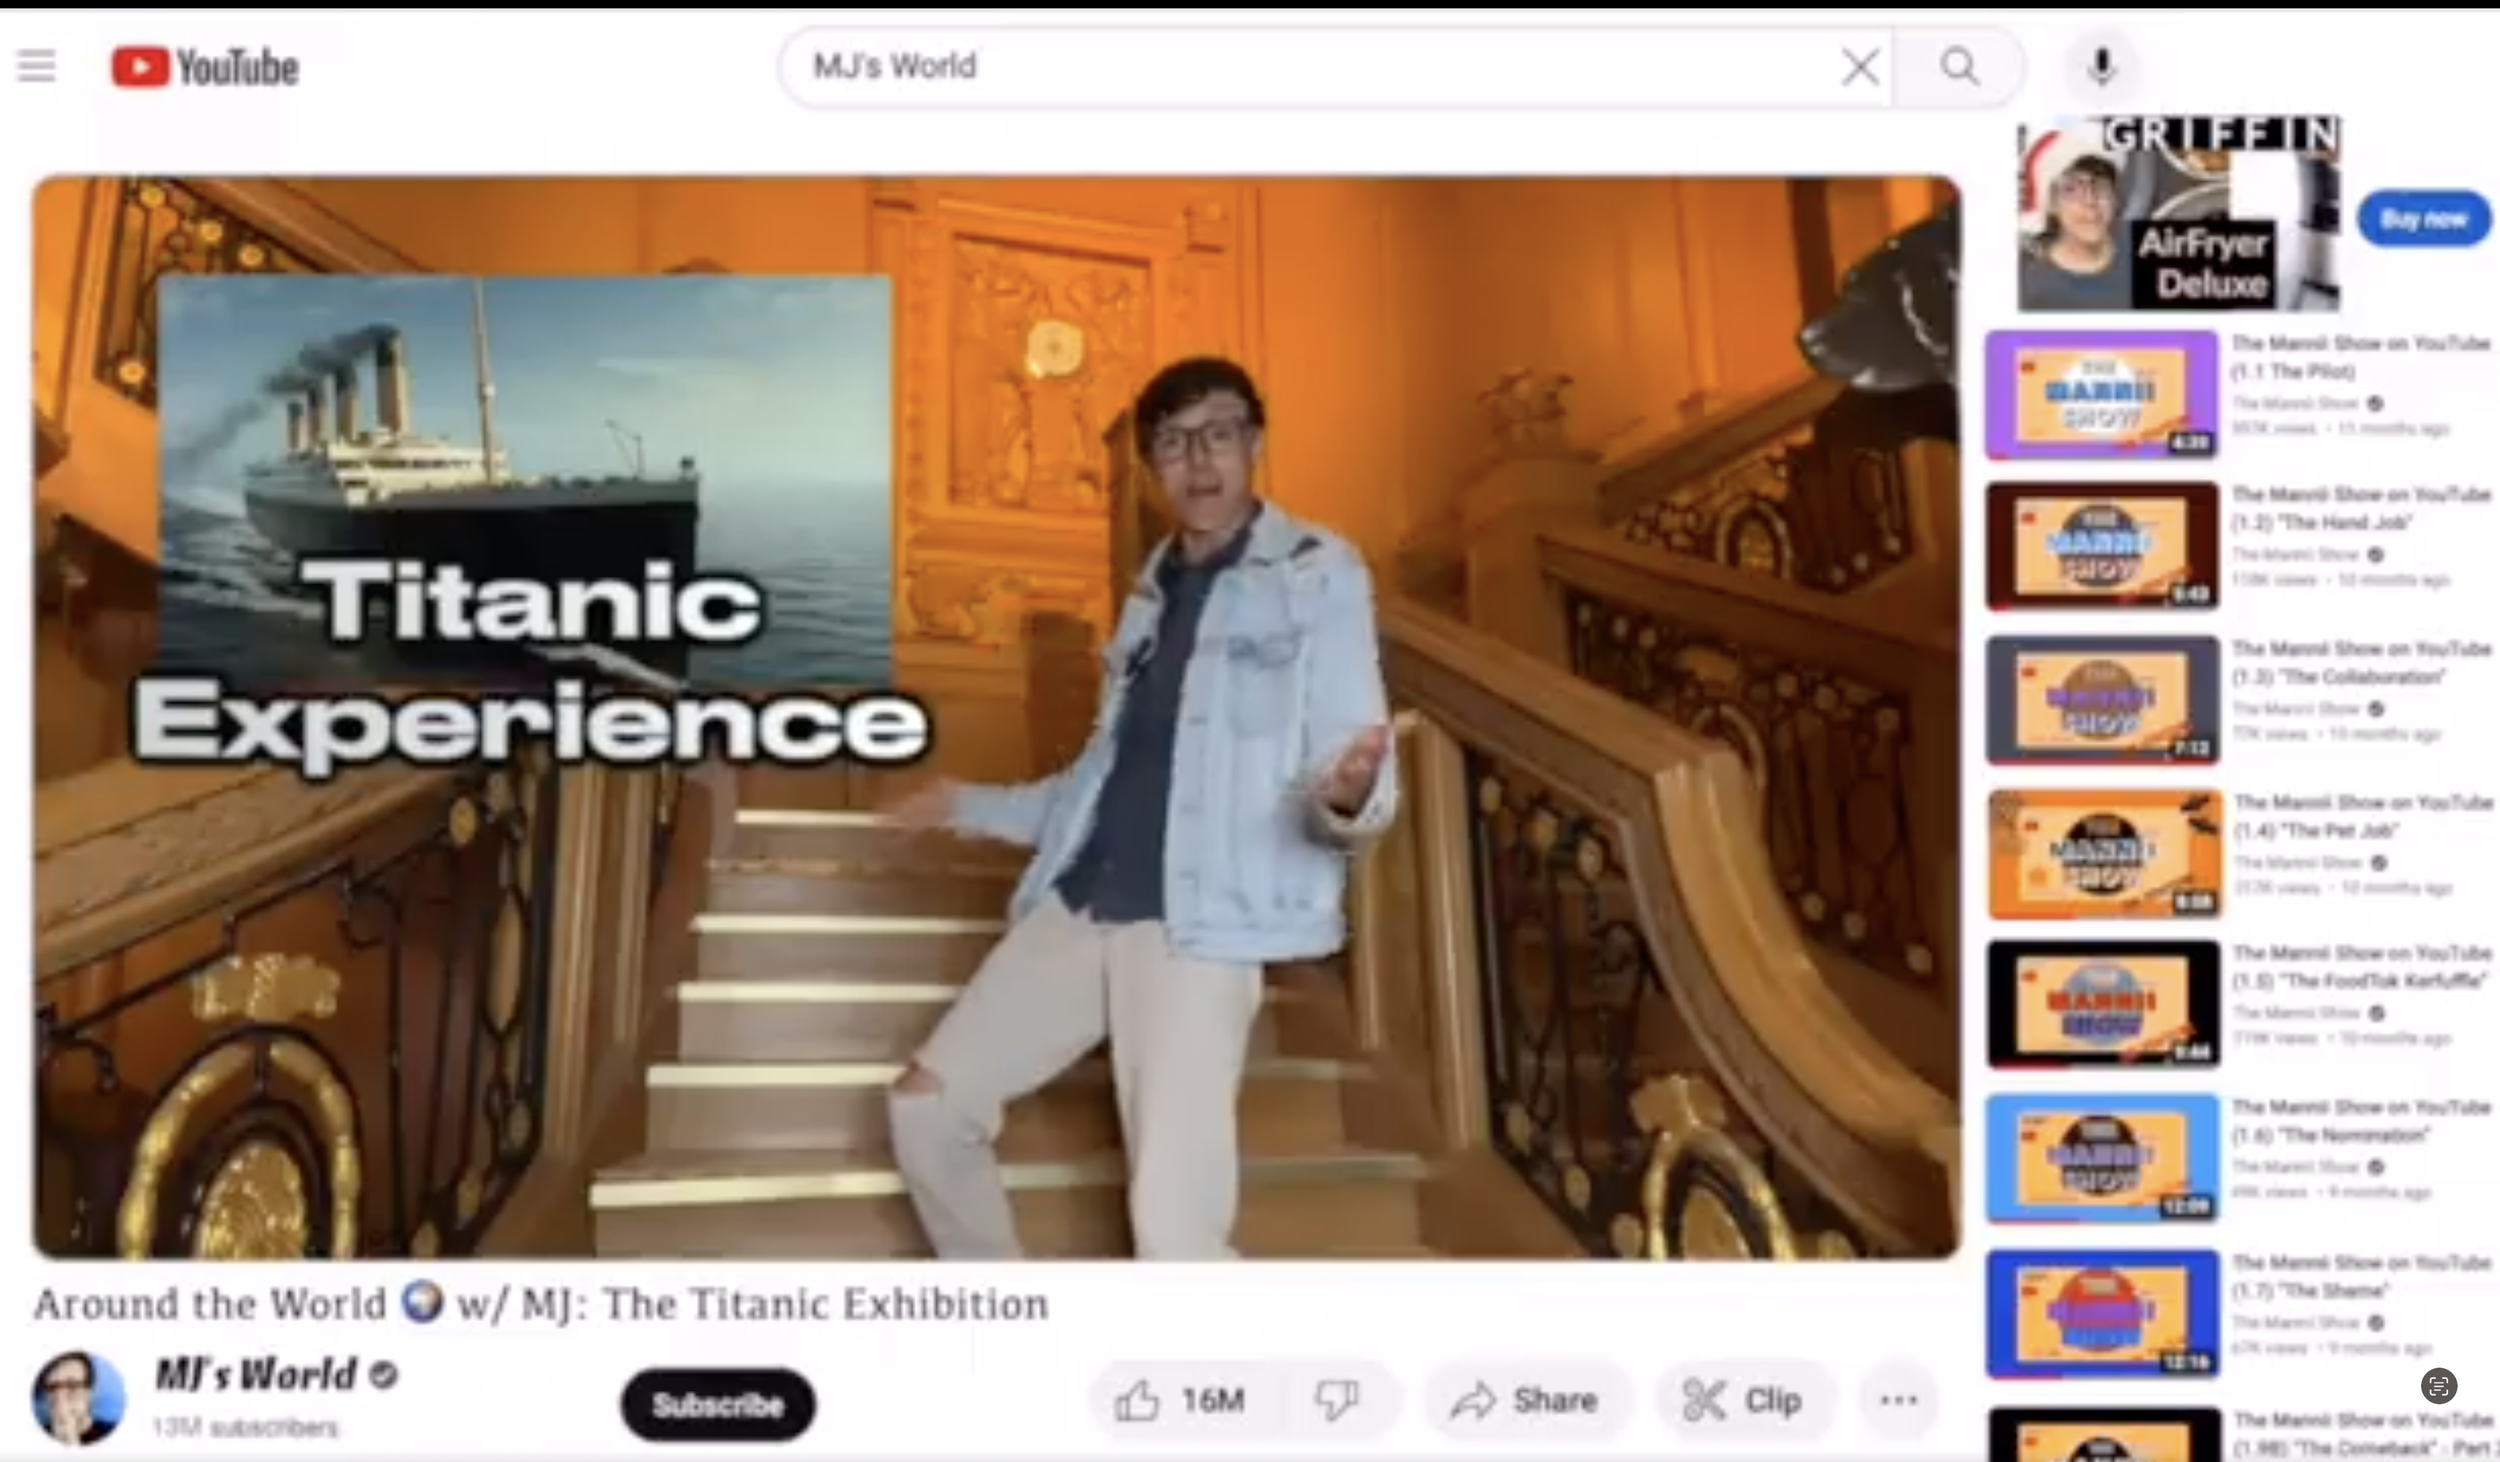
Task: Open MJ's World channel avatar
Action: (x=78, y=1398)
